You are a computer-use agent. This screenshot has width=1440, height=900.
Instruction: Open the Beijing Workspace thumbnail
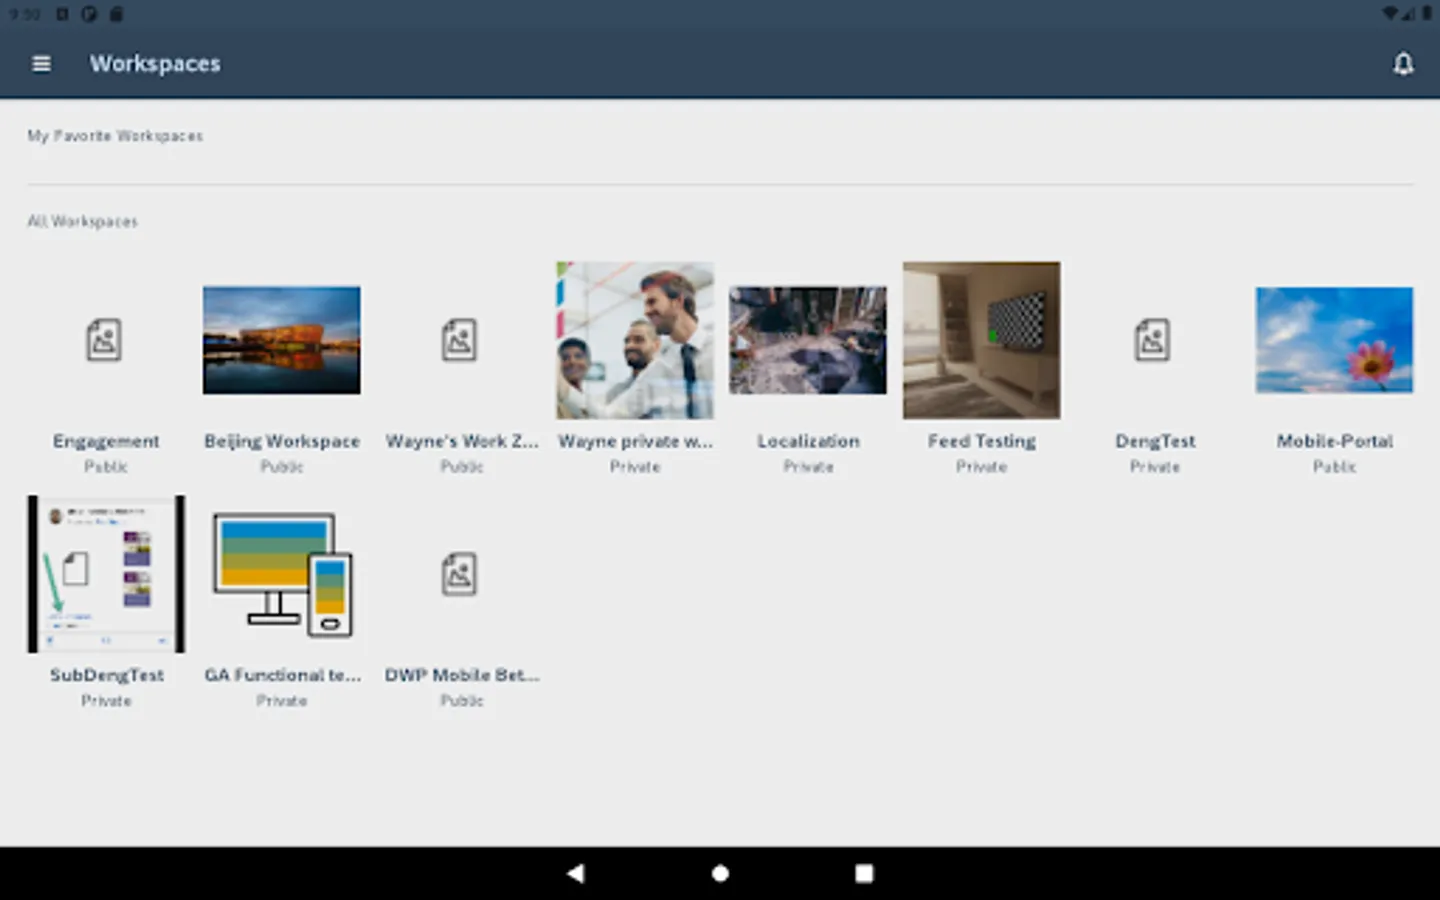(x=281, y=340)
